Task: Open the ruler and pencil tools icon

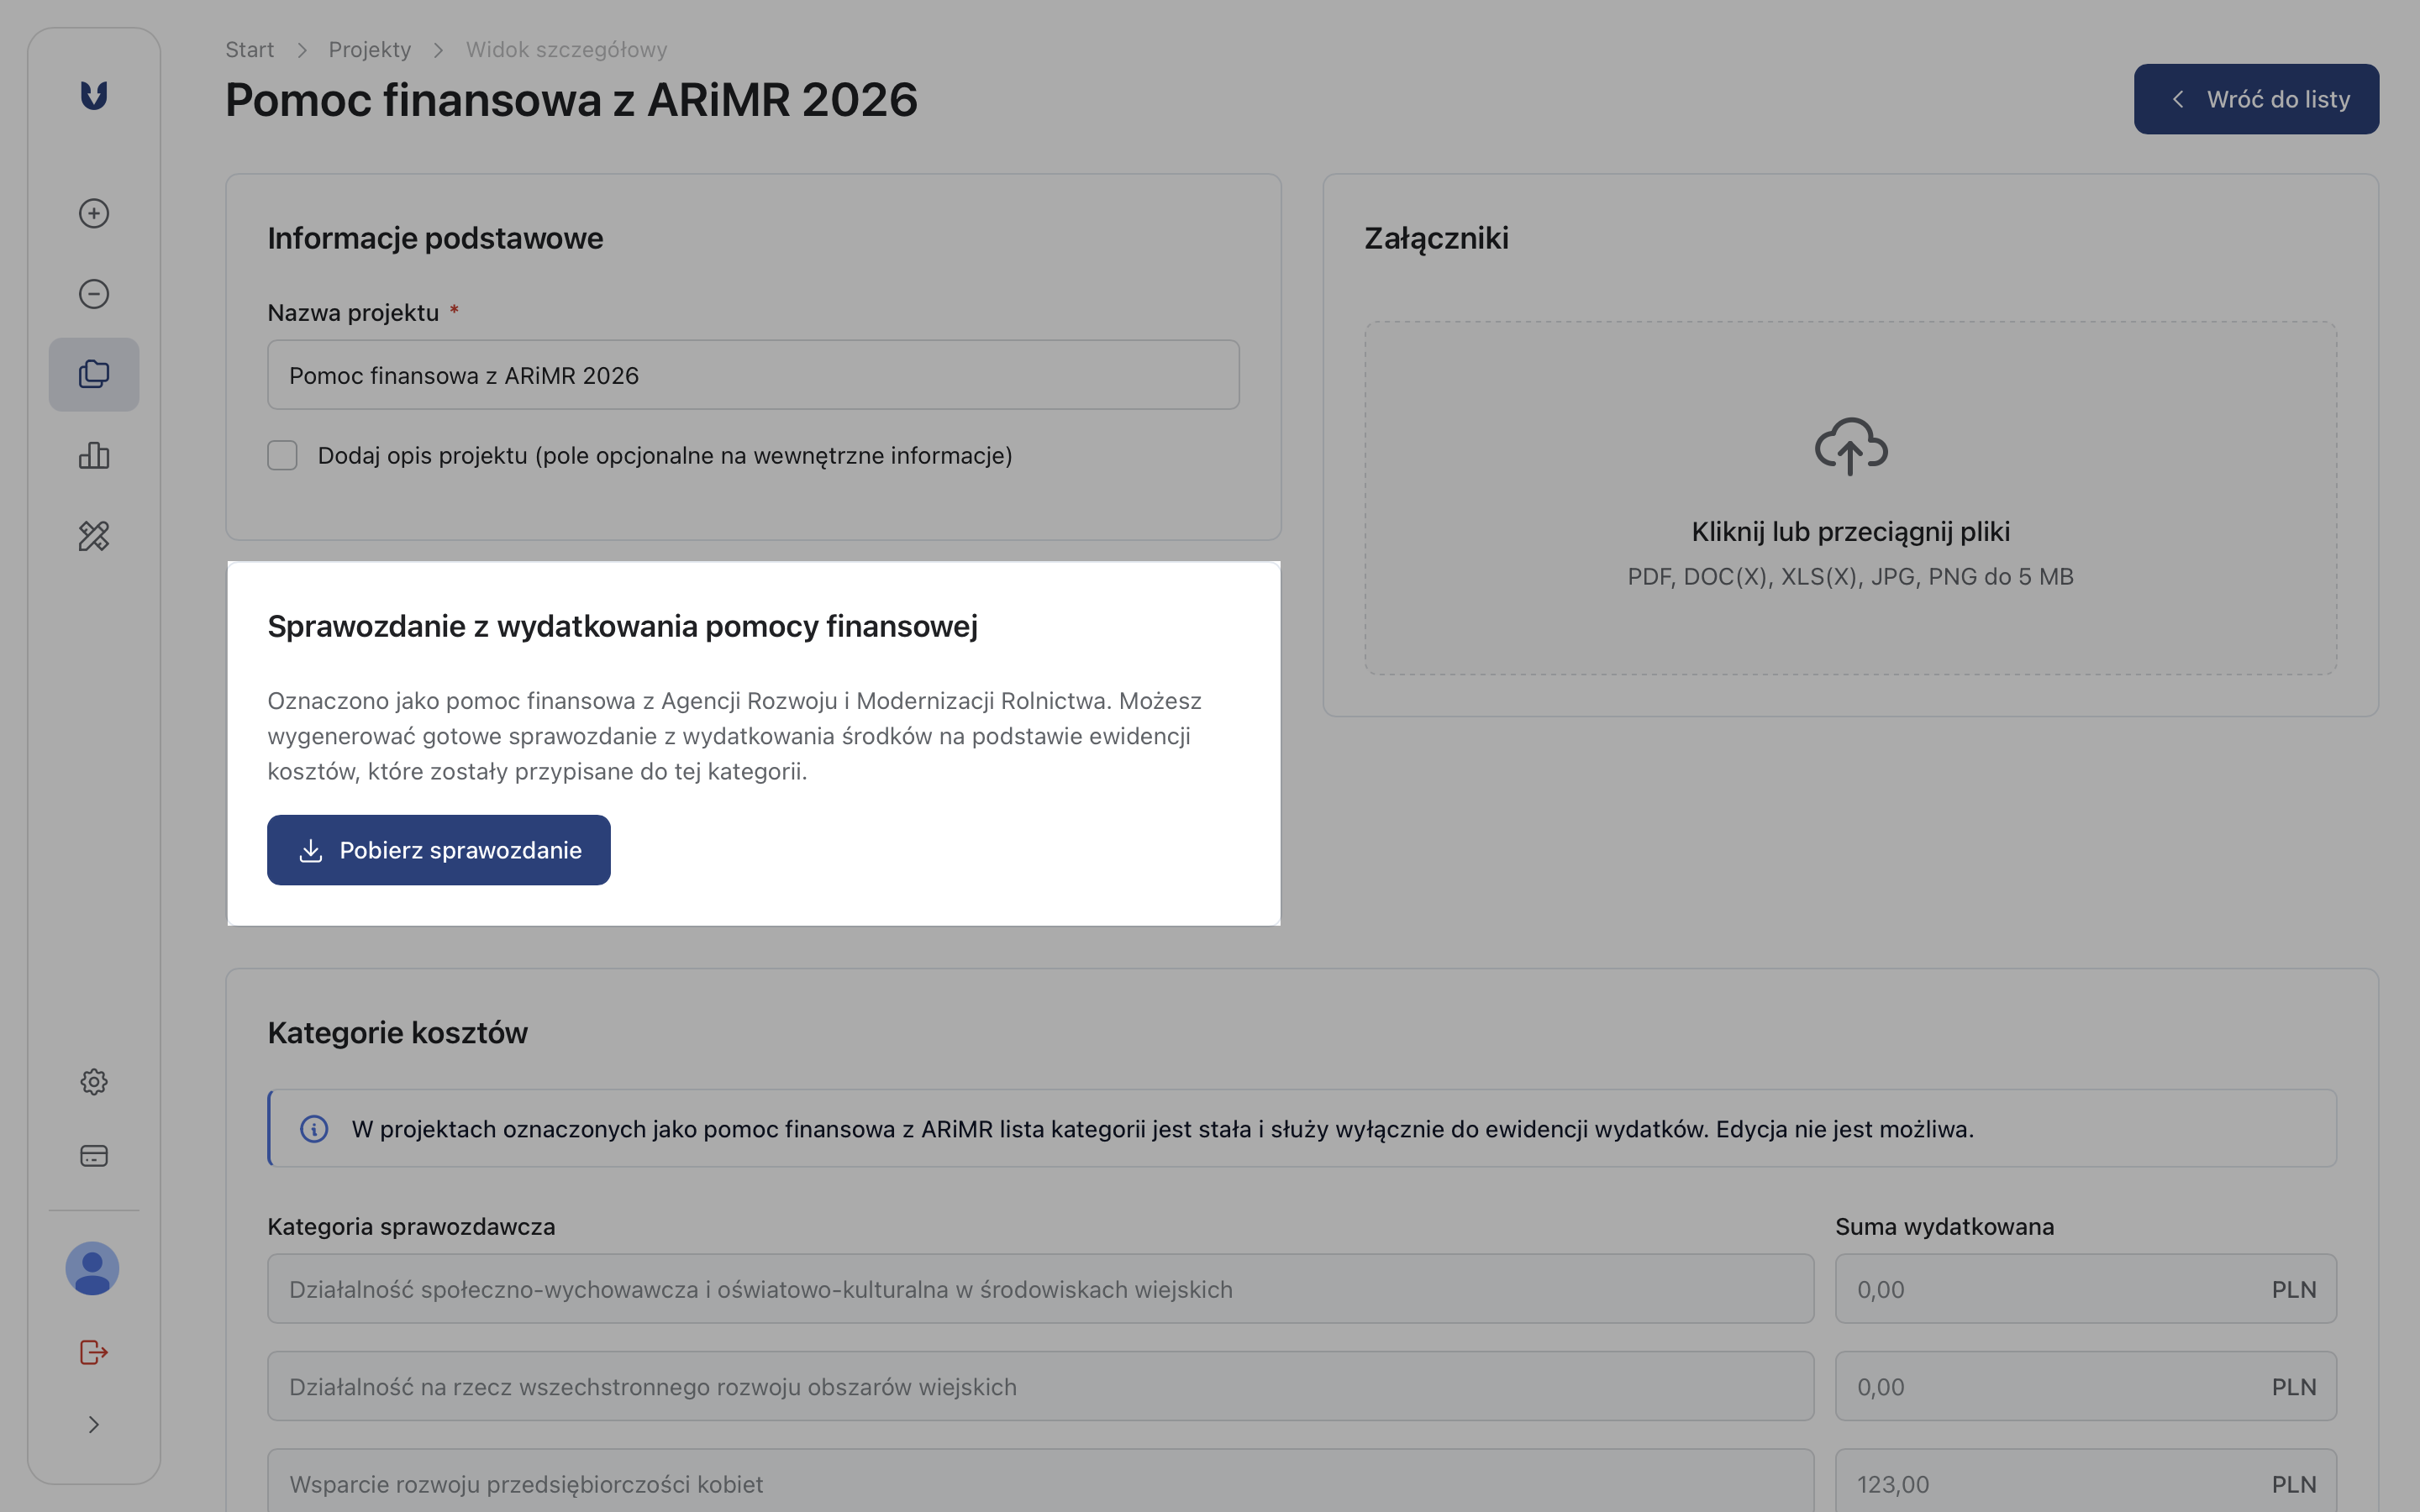Action: 94,536
